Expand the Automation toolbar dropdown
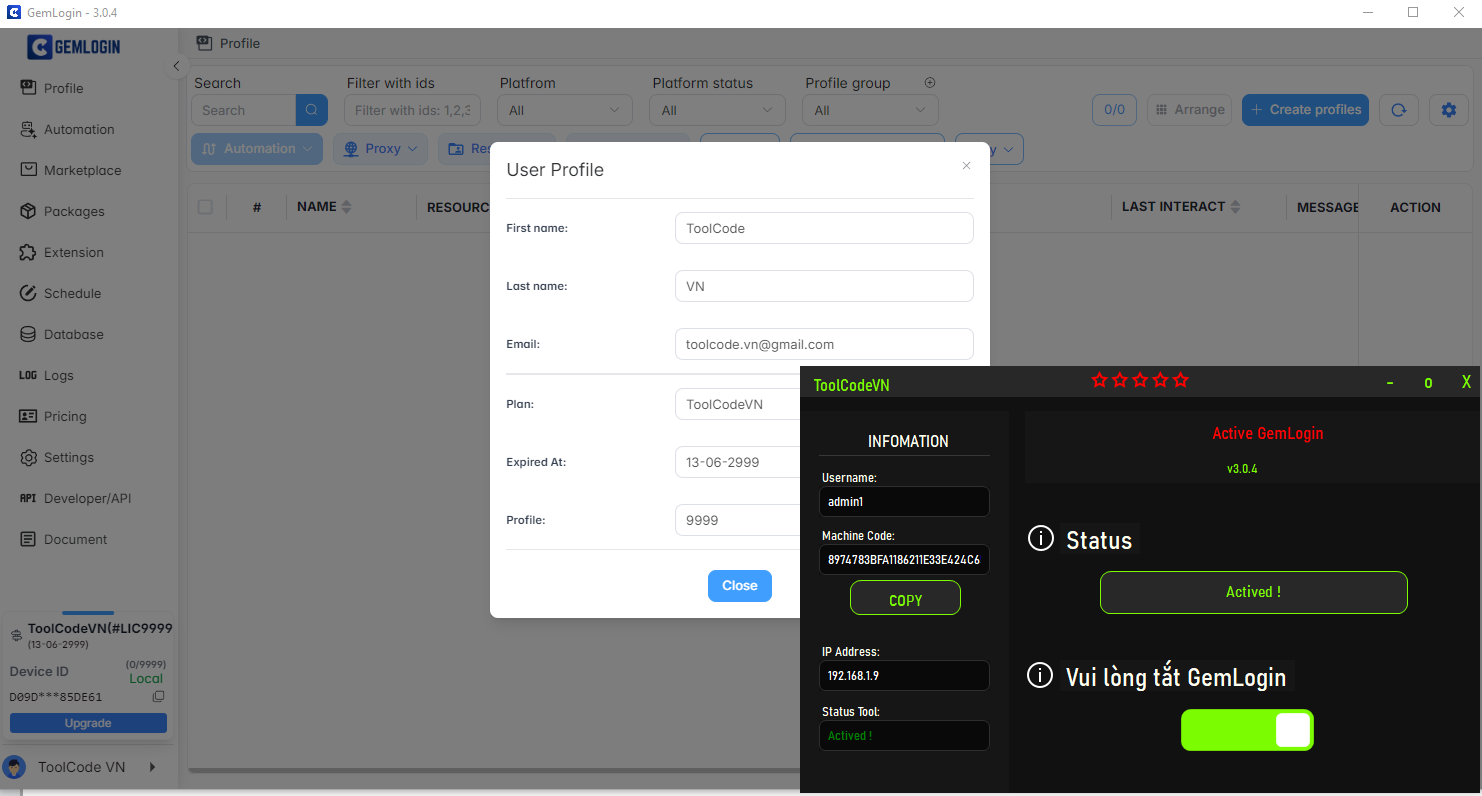This screenshot has height=796, width=1482. 257,149
